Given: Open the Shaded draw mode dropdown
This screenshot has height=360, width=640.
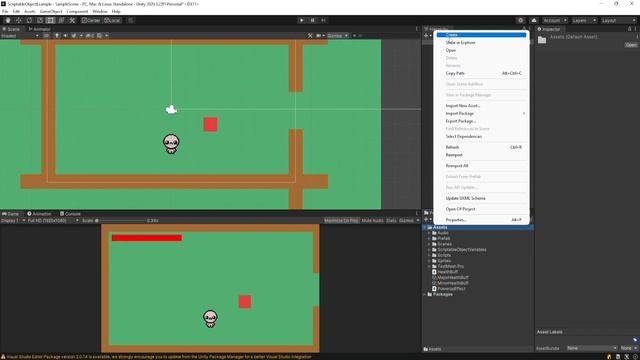Looking at the screenshot, I should [20, 36].
